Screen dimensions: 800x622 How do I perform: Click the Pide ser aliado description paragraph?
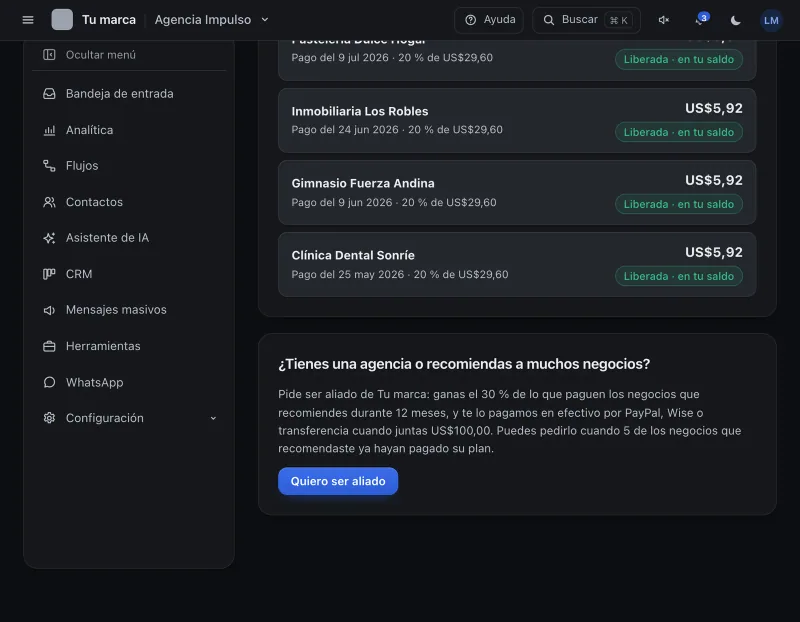(510, 421)
